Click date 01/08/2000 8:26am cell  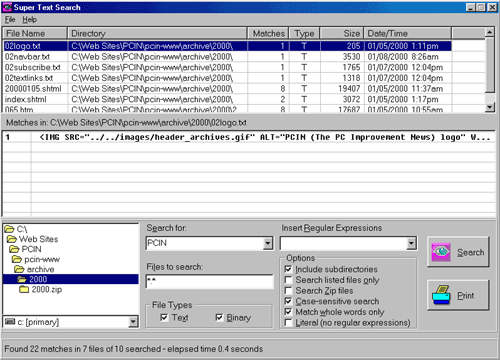point(403,56)
